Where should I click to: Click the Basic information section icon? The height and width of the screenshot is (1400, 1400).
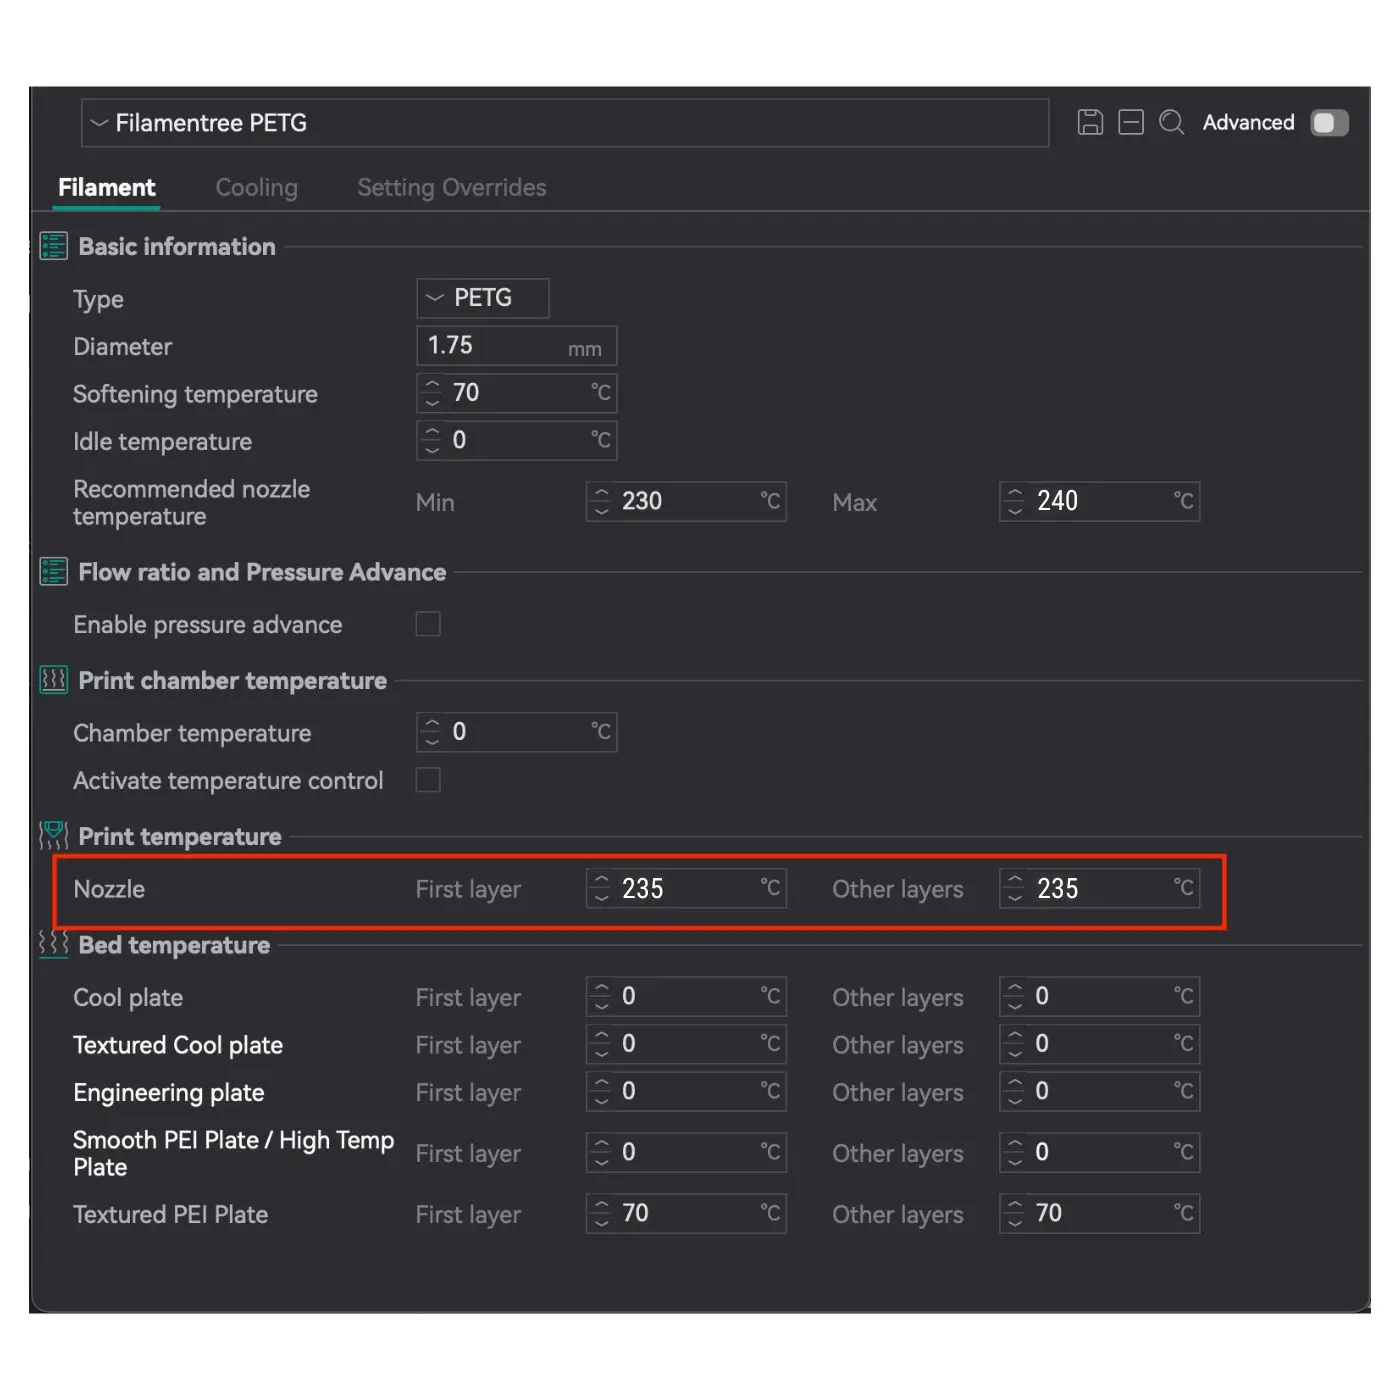coord(53,246)
